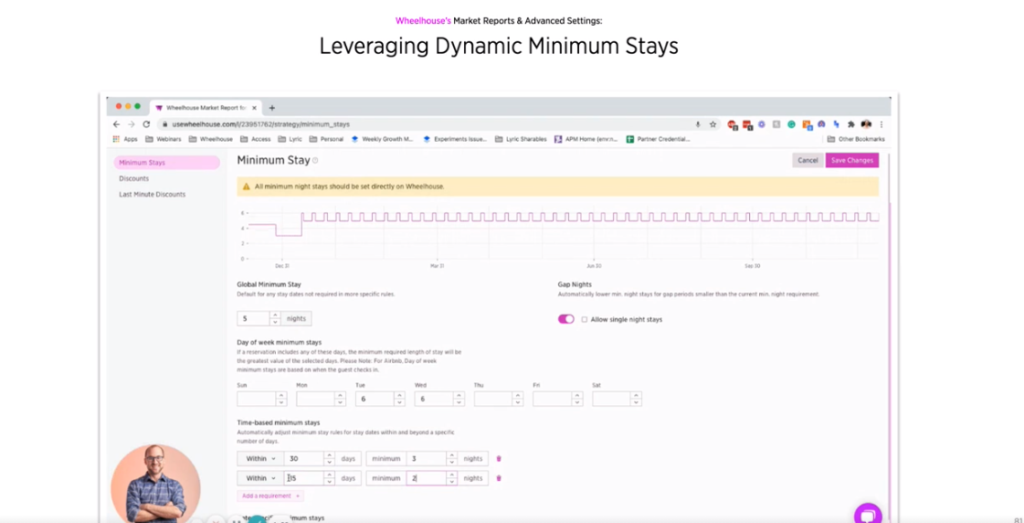1024x523 pixels.
Task: Open the Apps grid shortcut
Action: 125,139
